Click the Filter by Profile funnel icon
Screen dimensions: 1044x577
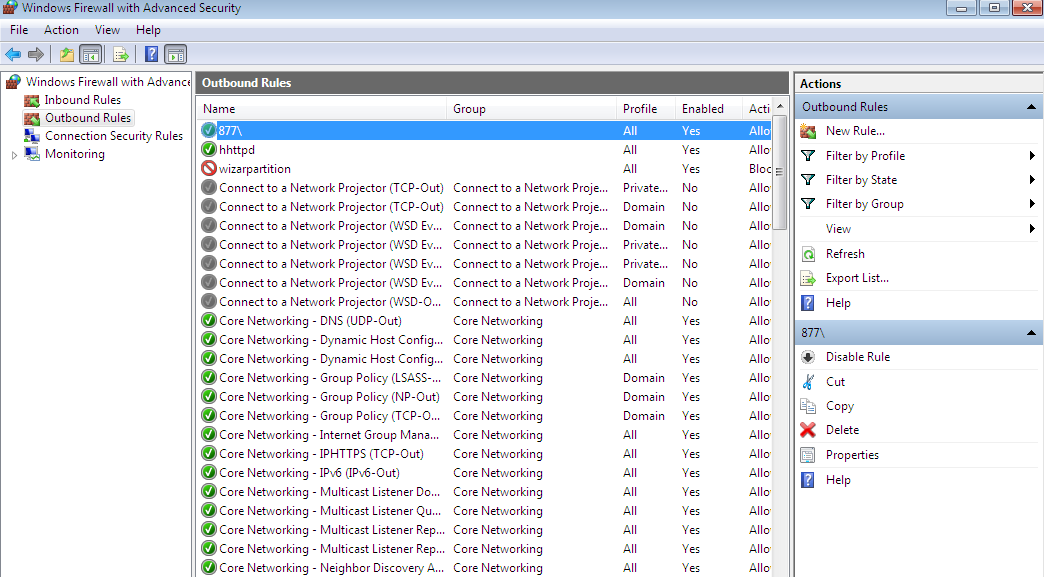point(808,156)
